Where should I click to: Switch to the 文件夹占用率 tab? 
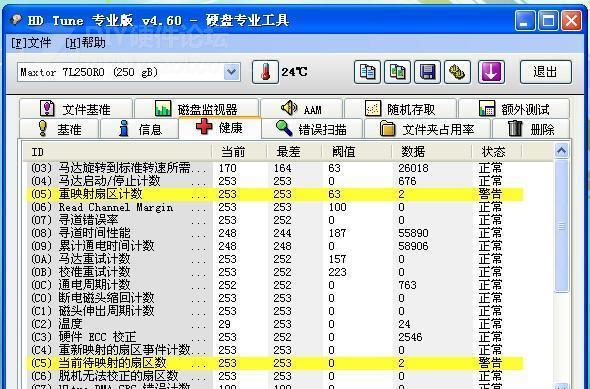click(427, 129)
